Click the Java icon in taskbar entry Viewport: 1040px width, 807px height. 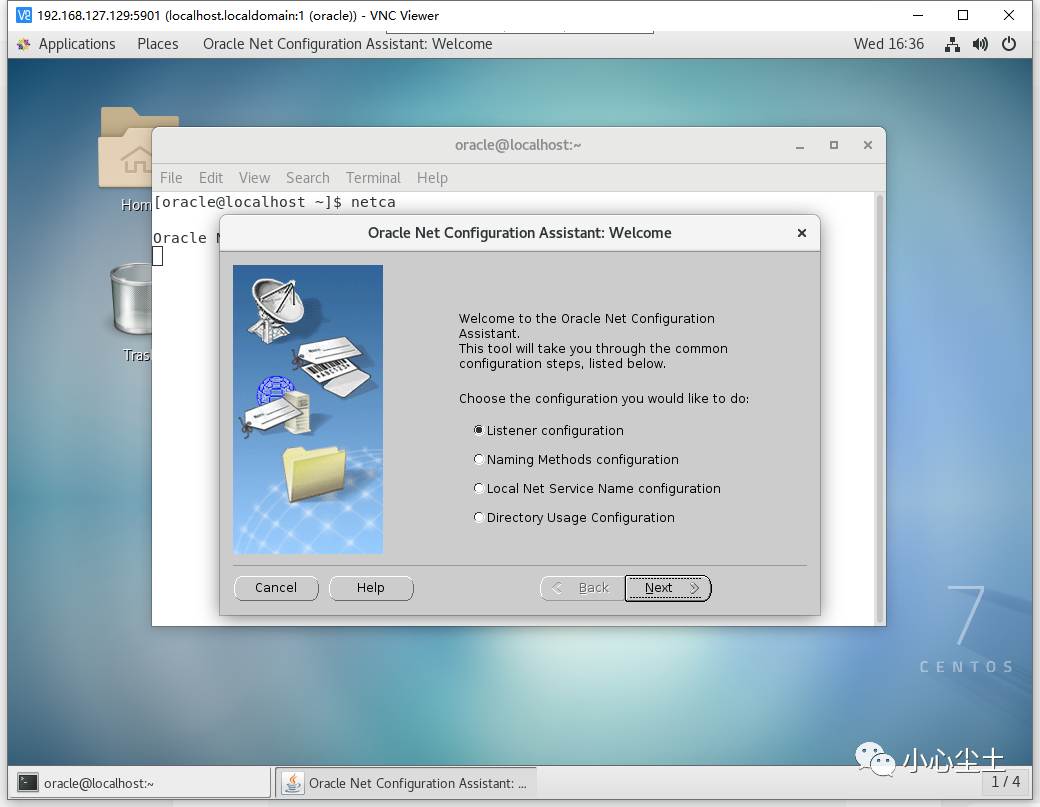click(x=292, y=783)
